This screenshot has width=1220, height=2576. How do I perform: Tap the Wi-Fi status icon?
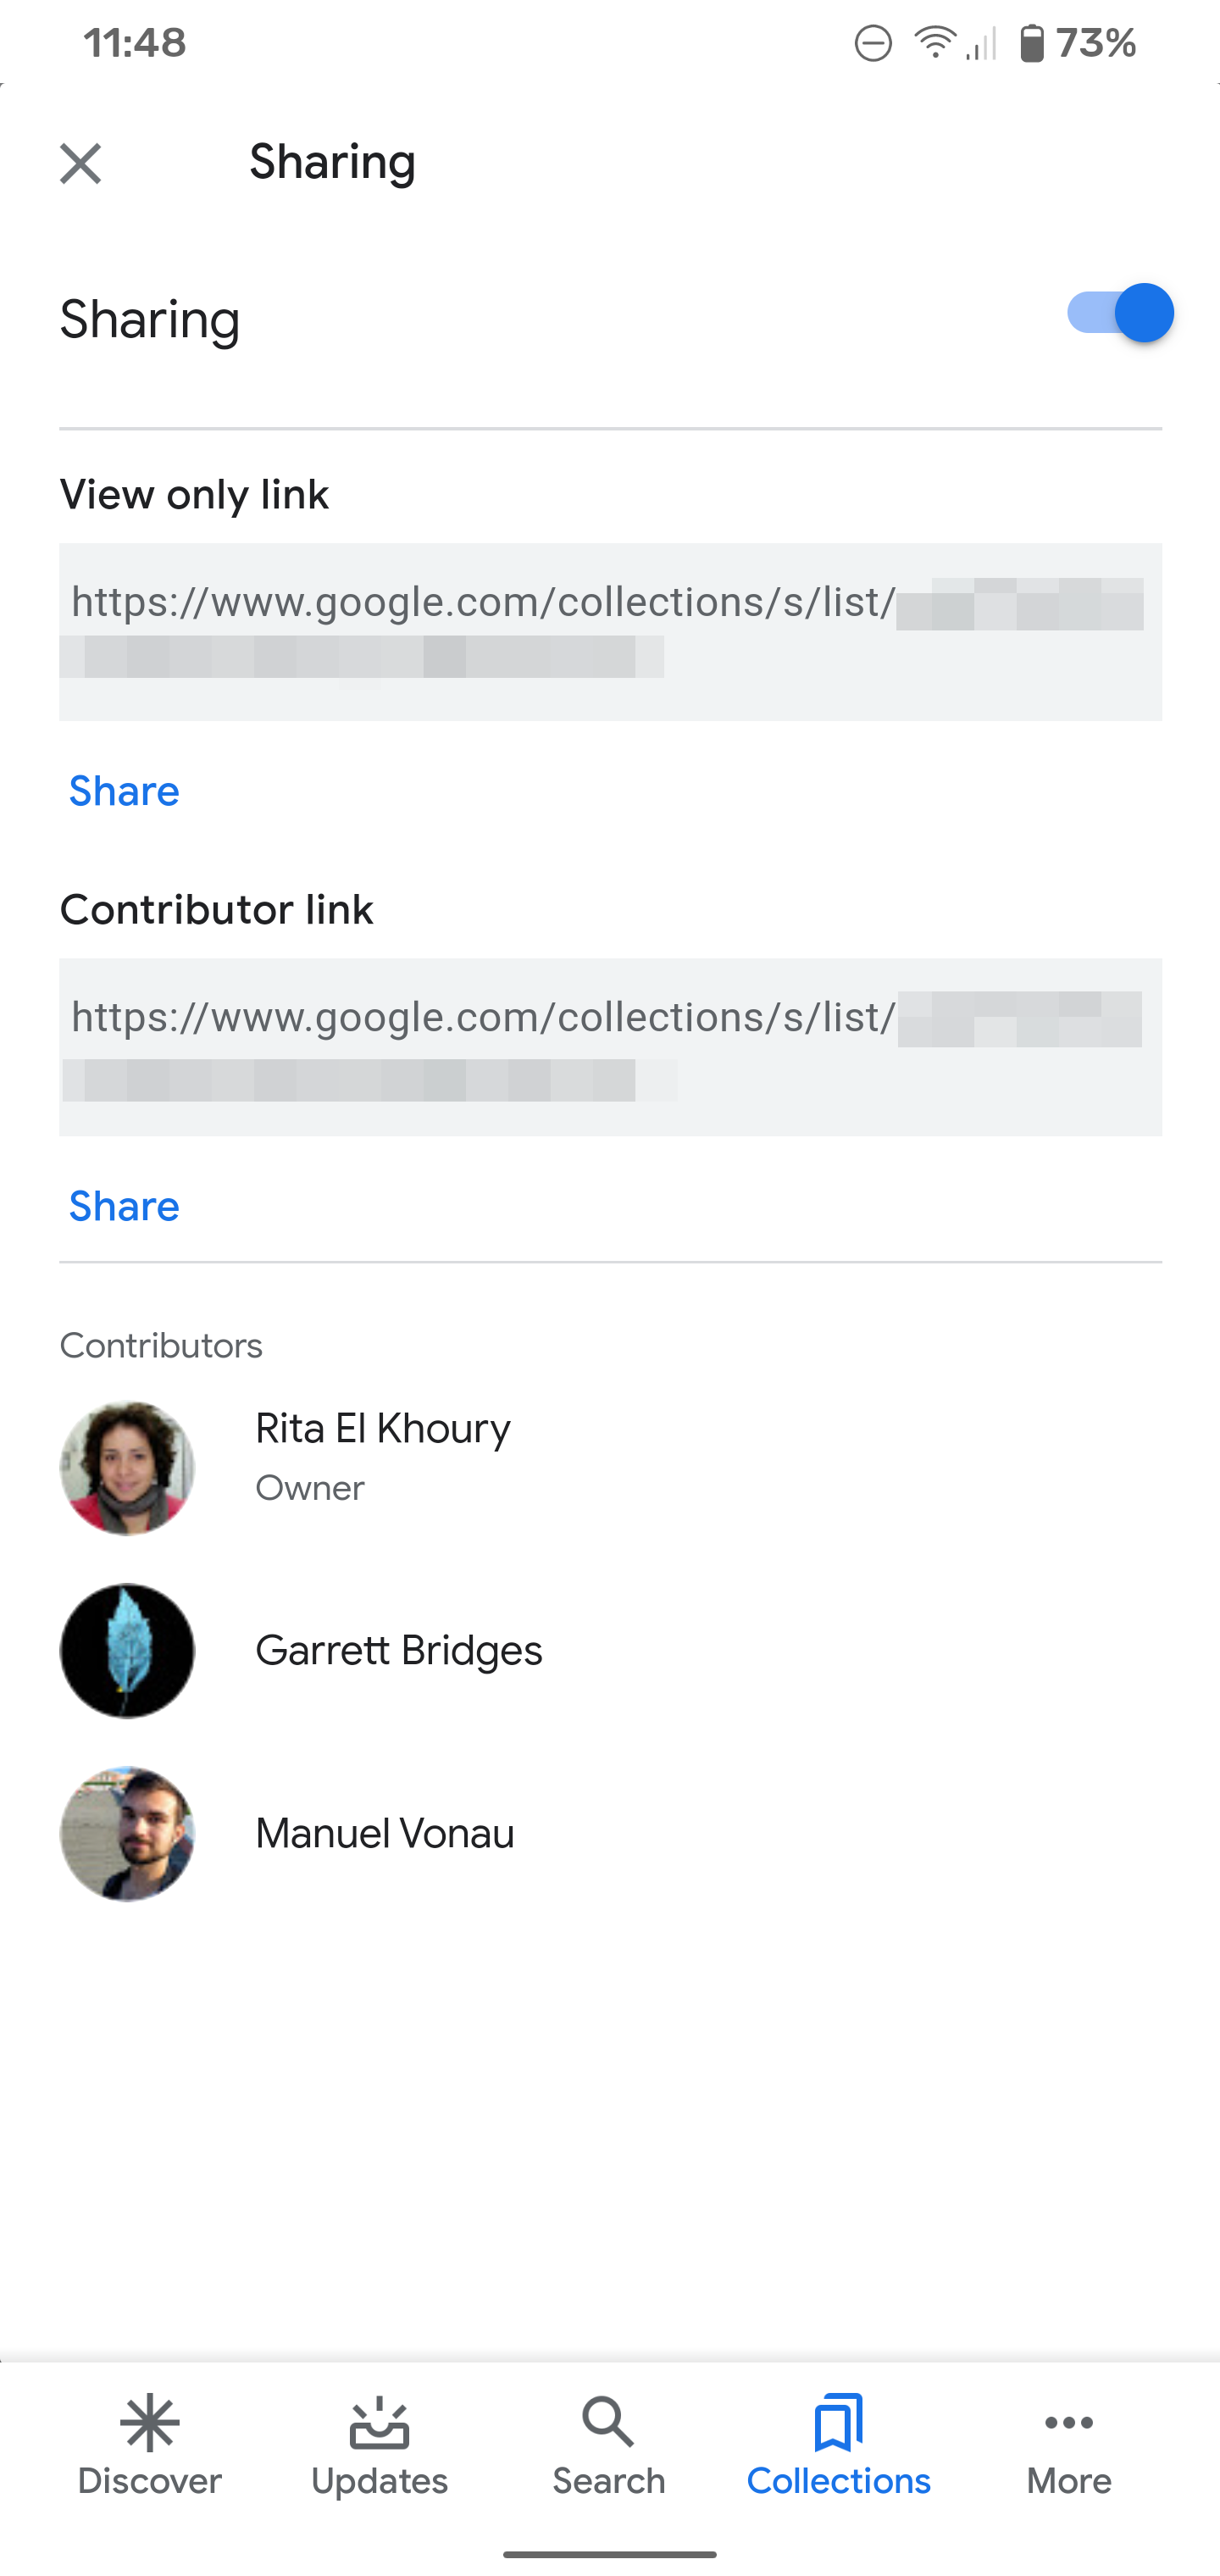pos(932,41)
